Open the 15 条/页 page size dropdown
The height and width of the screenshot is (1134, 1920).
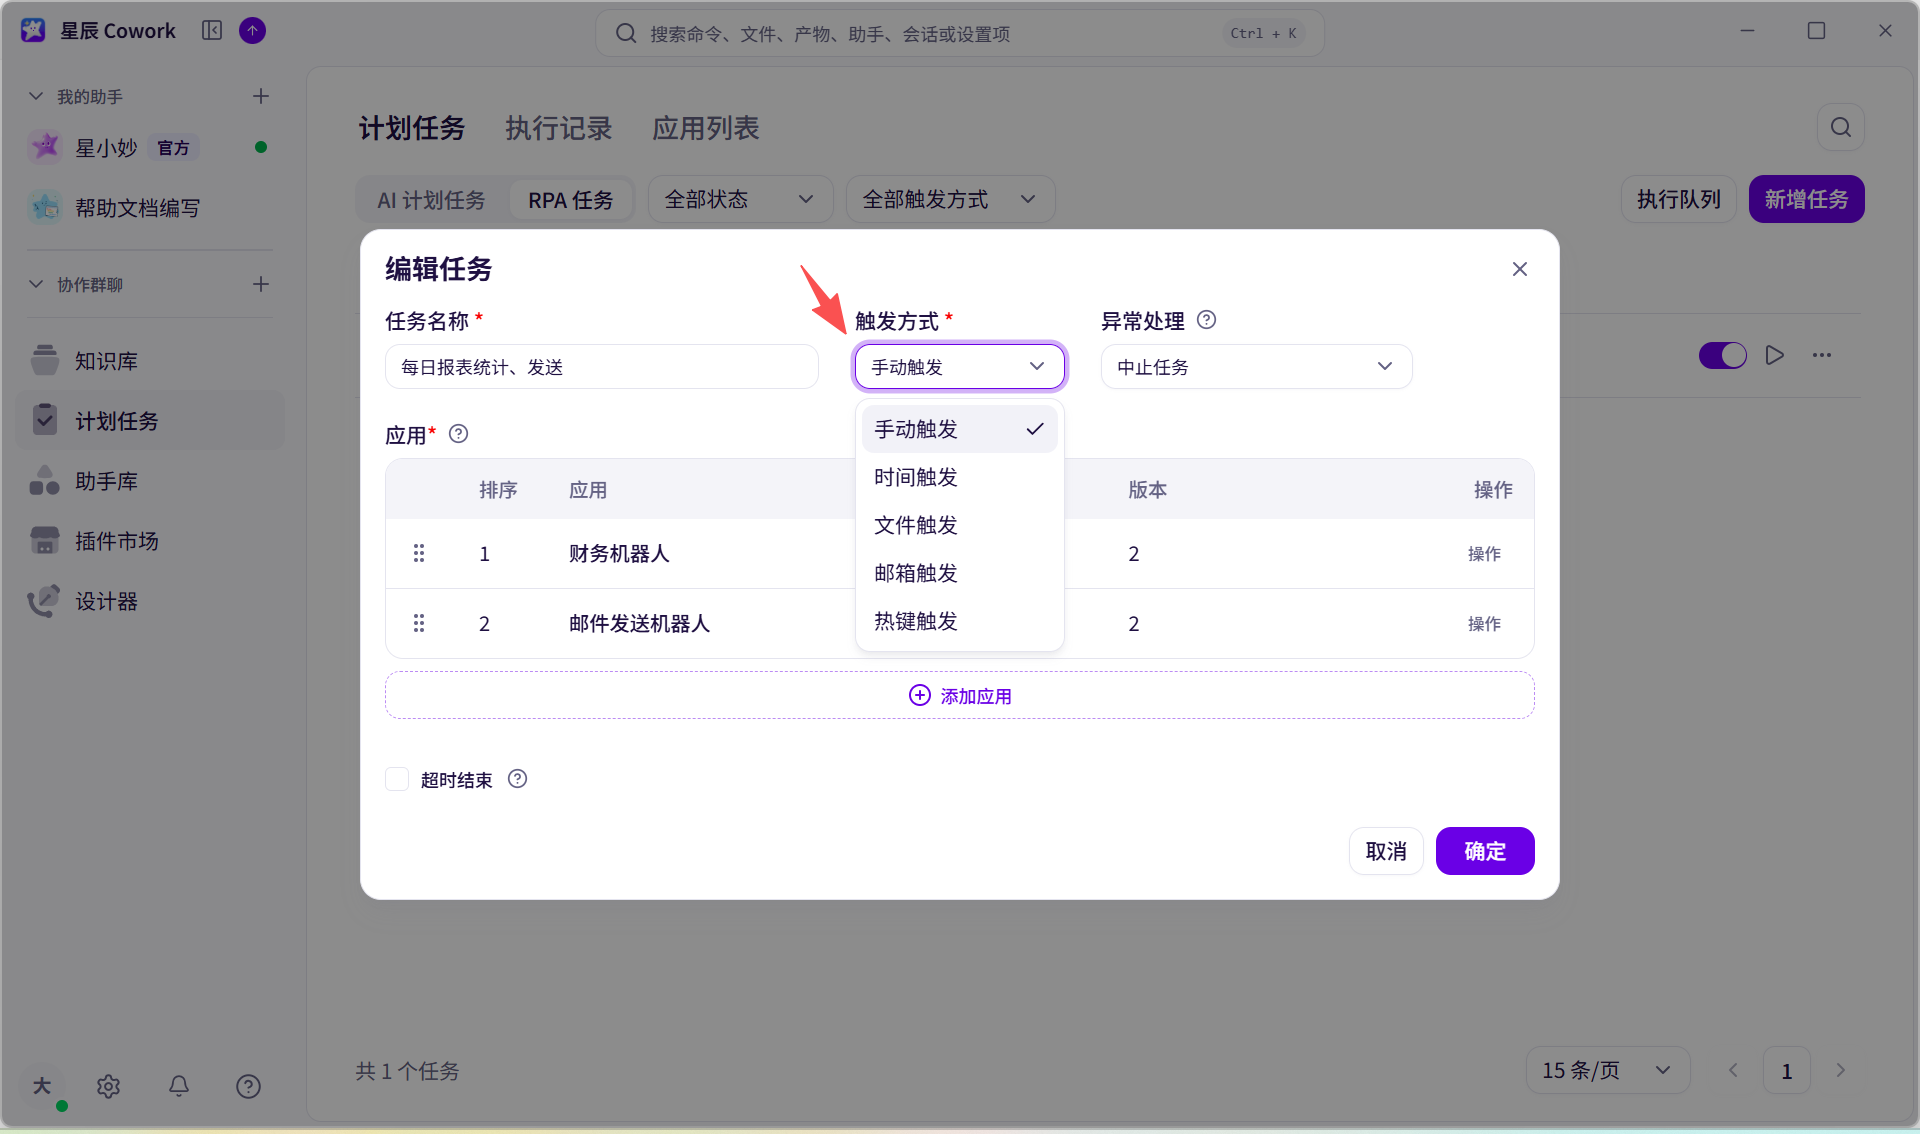1607,1070
